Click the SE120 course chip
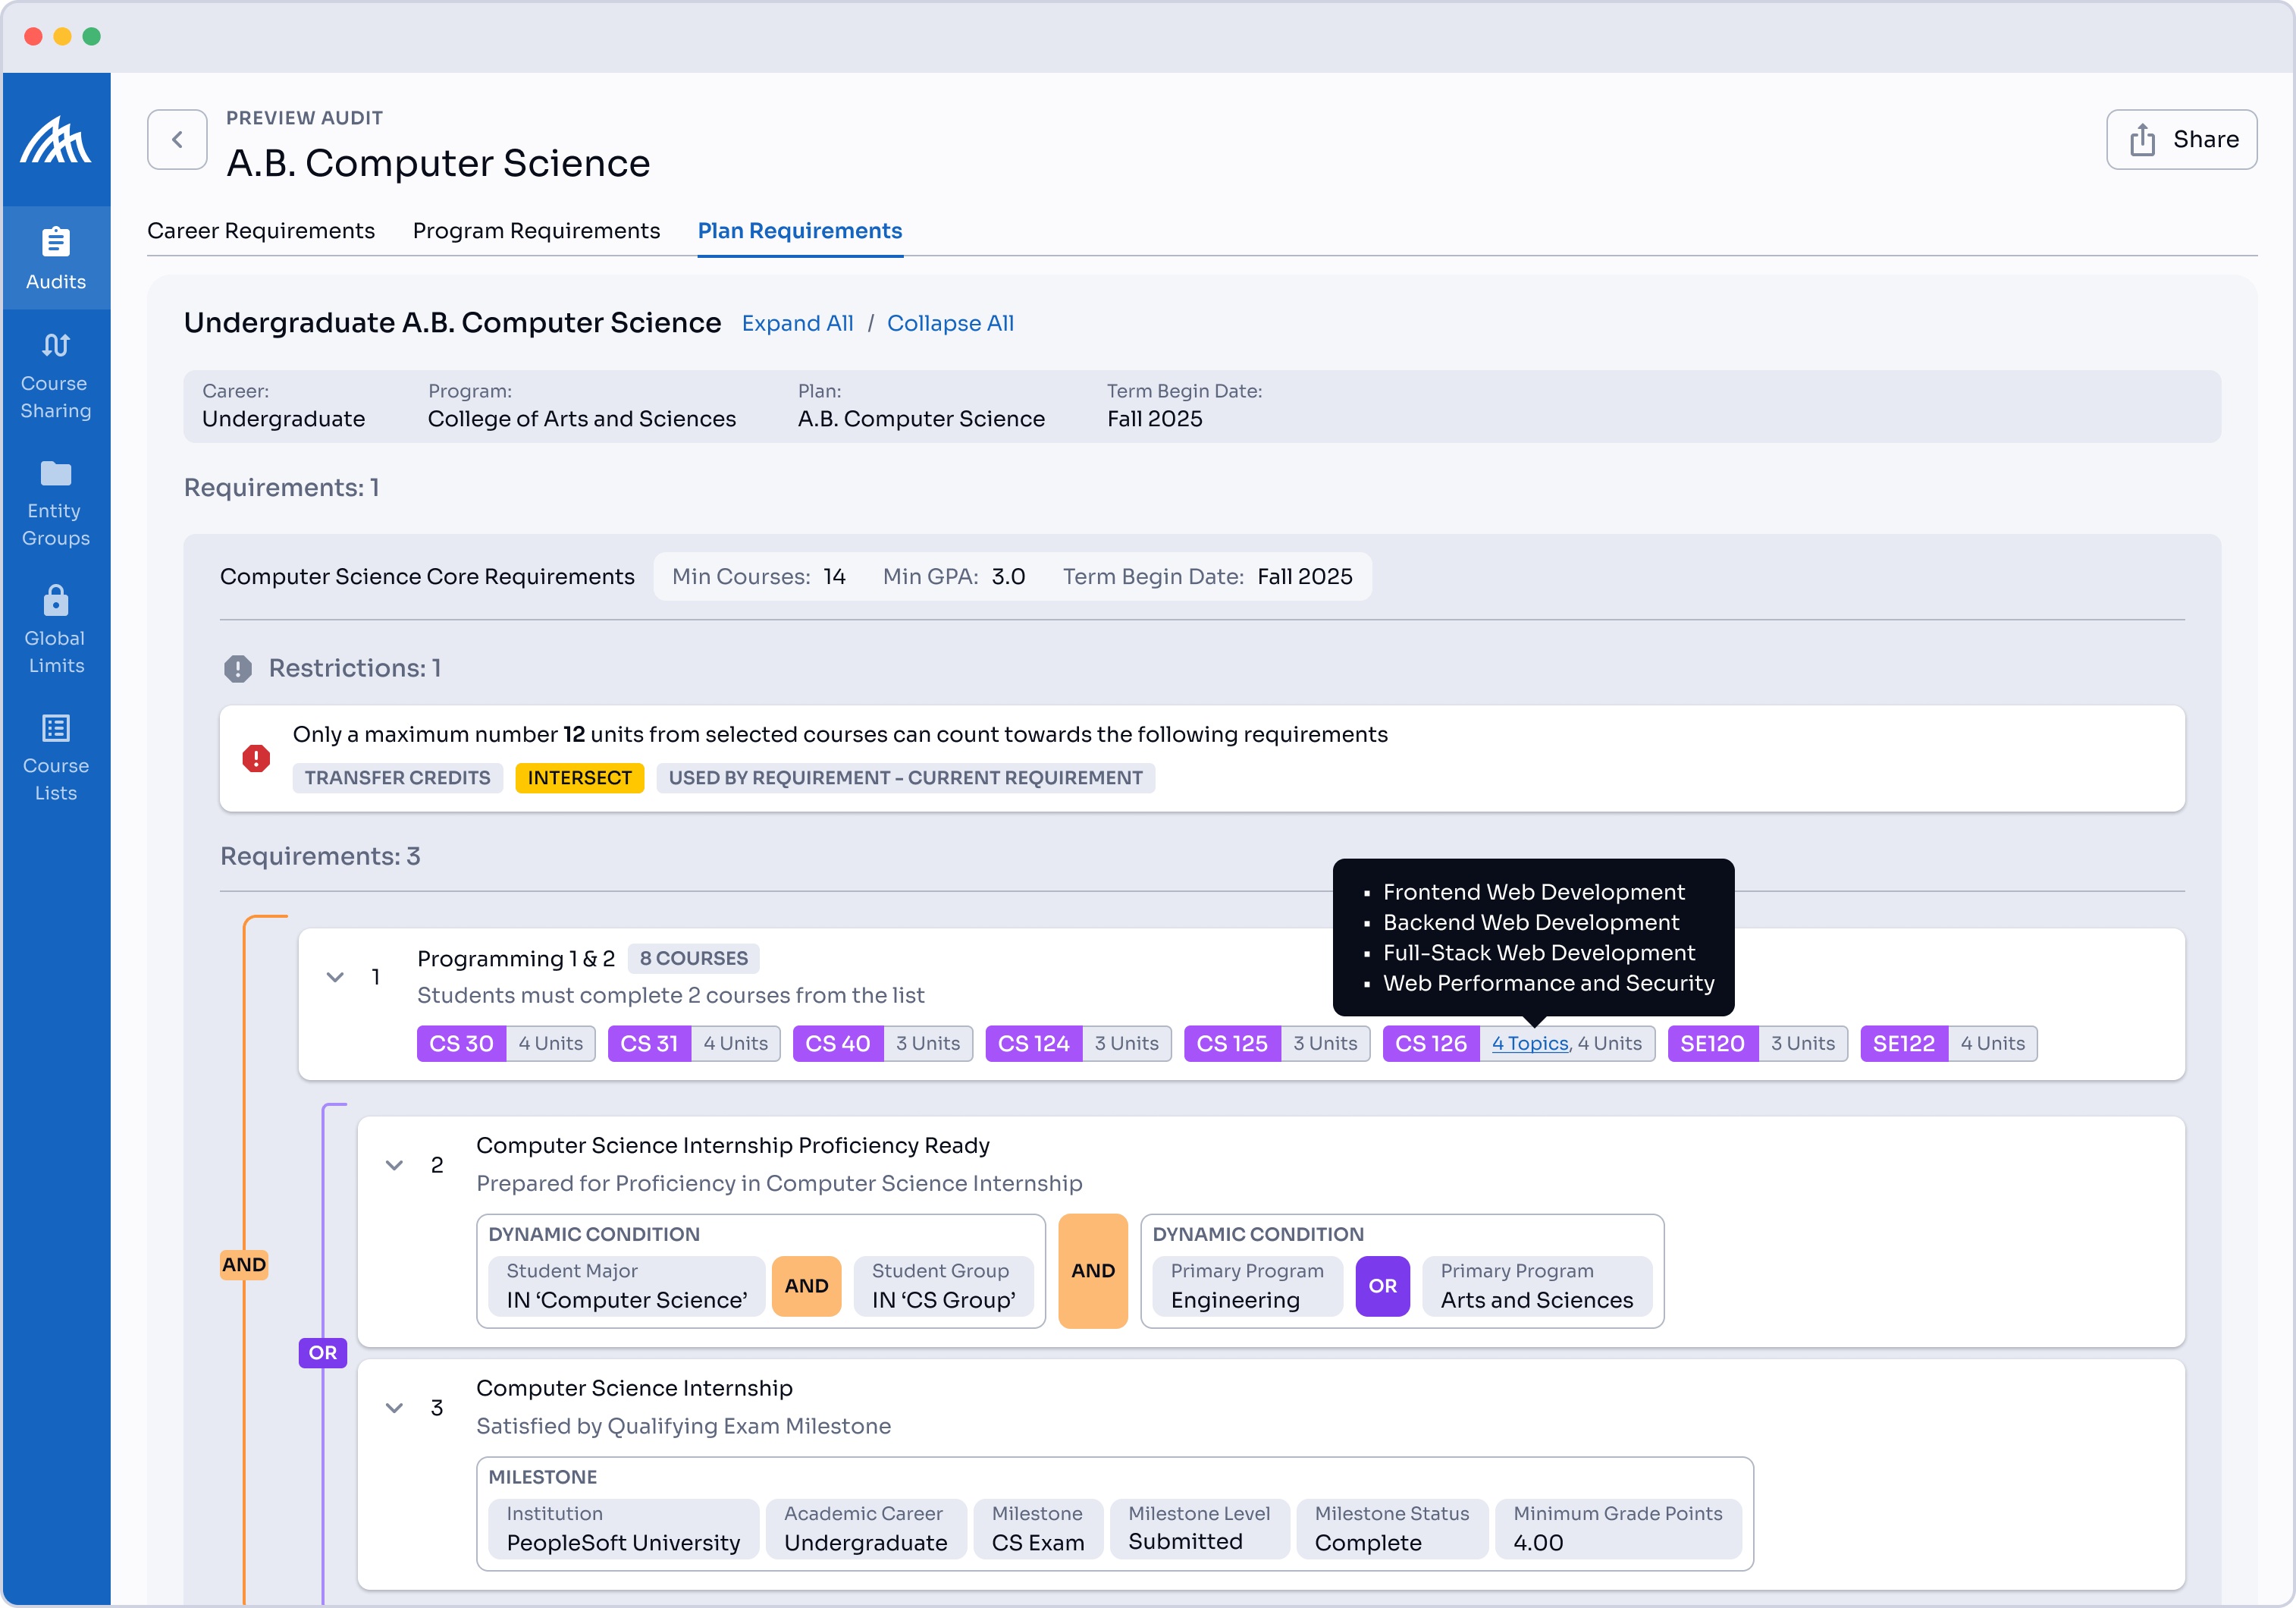Viewport: 2296px width, 1608px height. pos(1758,1043)
